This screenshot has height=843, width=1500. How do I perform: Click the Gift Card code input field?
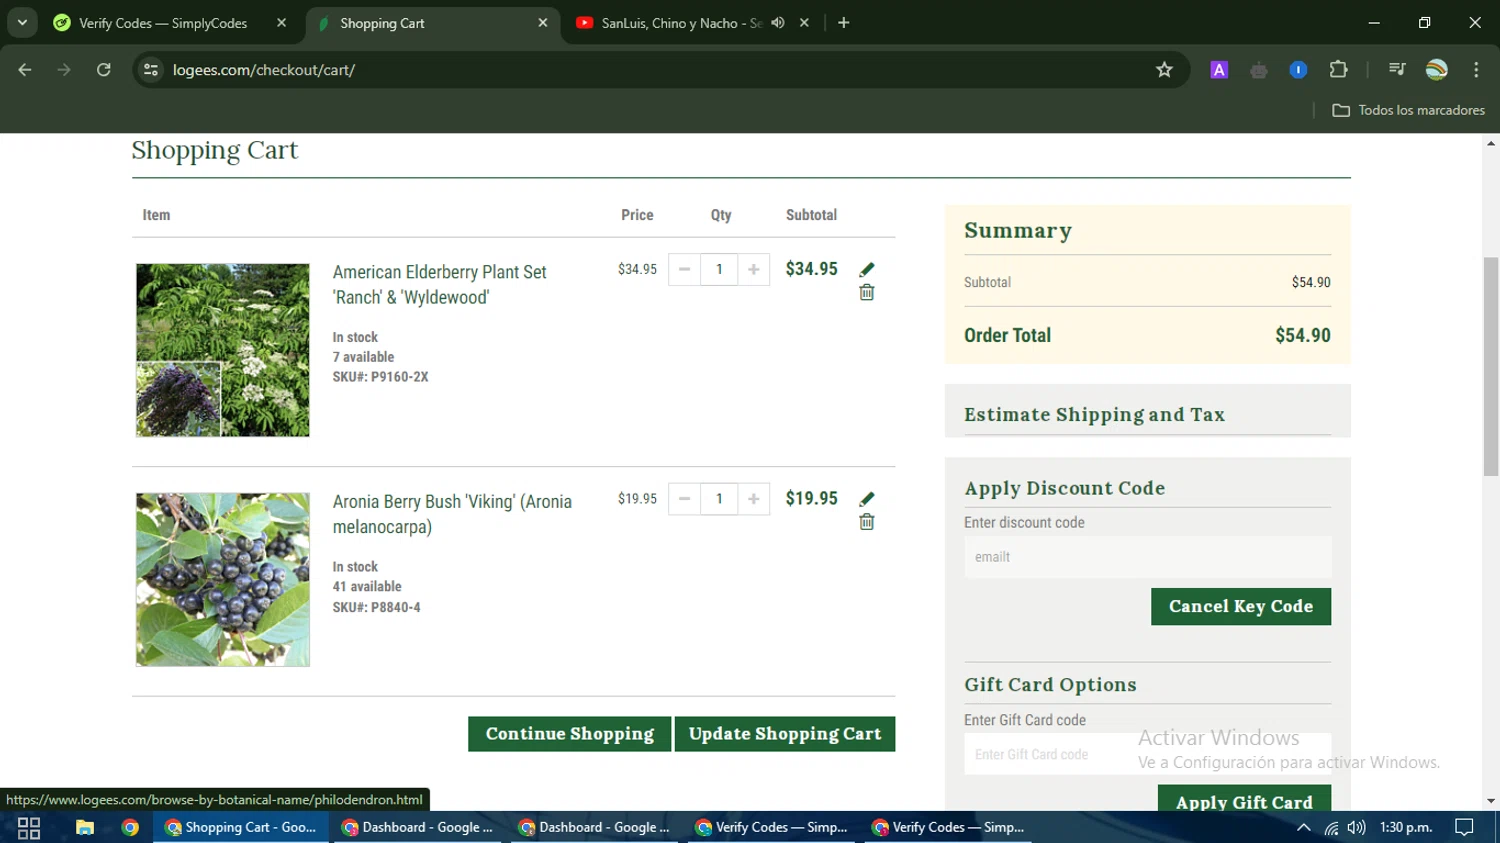[x=1147, y=754]
